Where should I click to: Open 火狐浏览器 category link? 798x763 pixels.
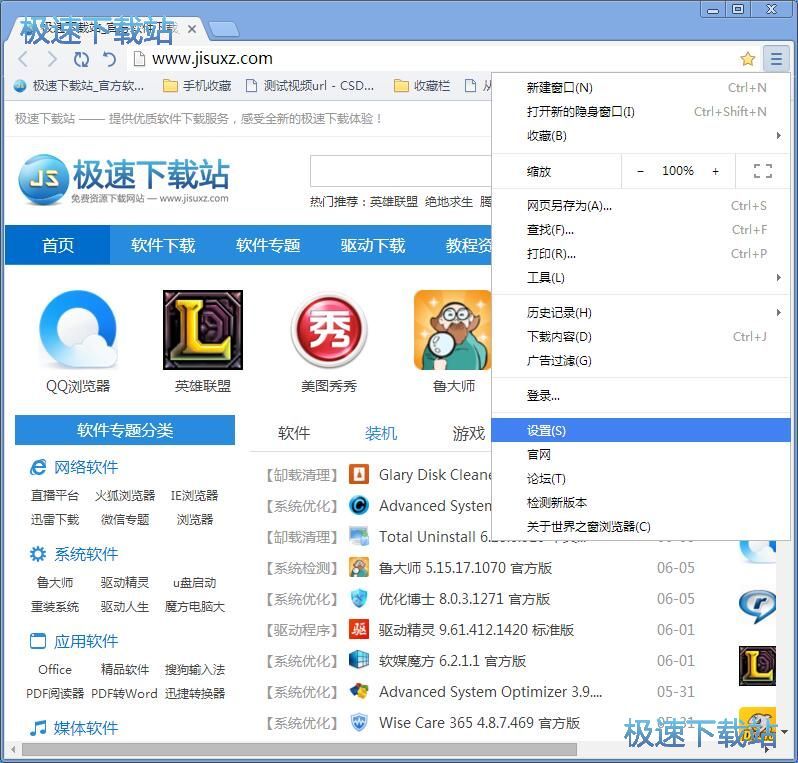(x=125, y=495)
